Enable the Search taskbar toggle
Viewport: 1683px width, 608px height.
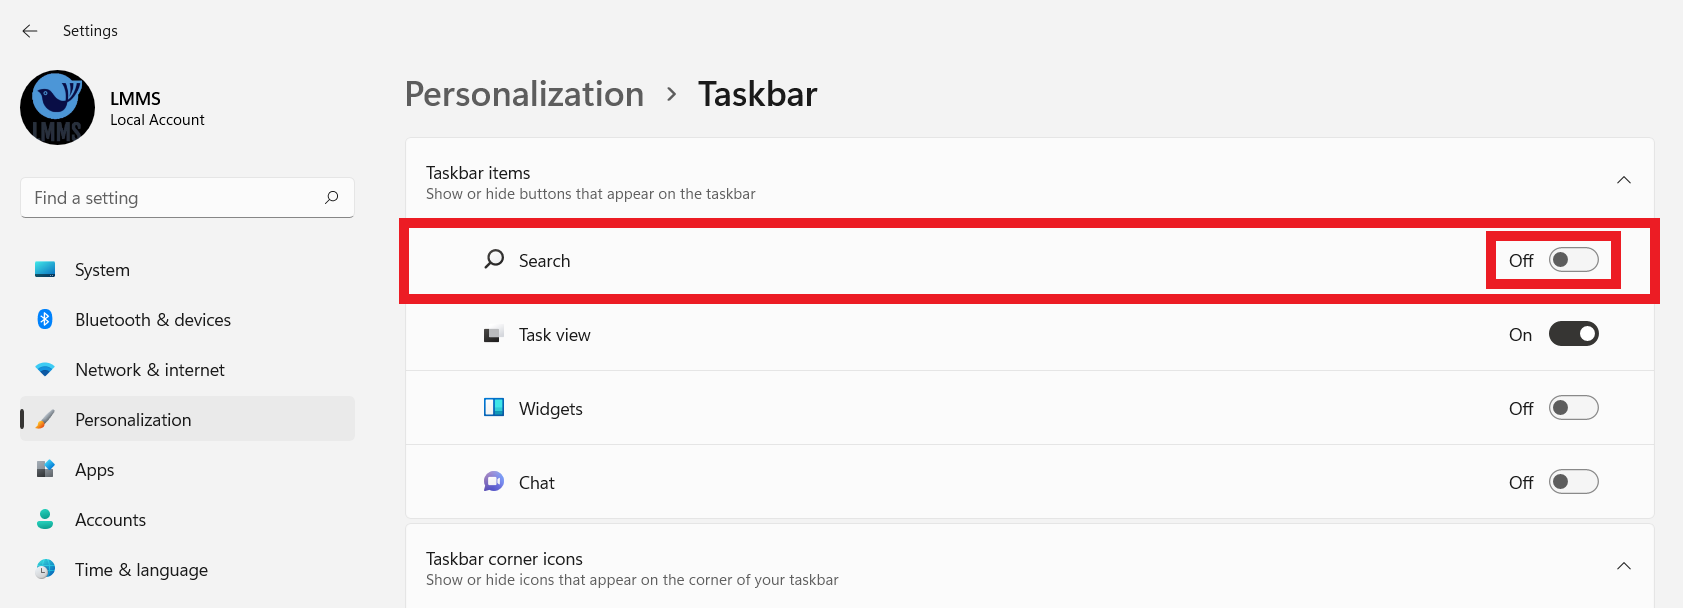click(x=1571, y=259)
